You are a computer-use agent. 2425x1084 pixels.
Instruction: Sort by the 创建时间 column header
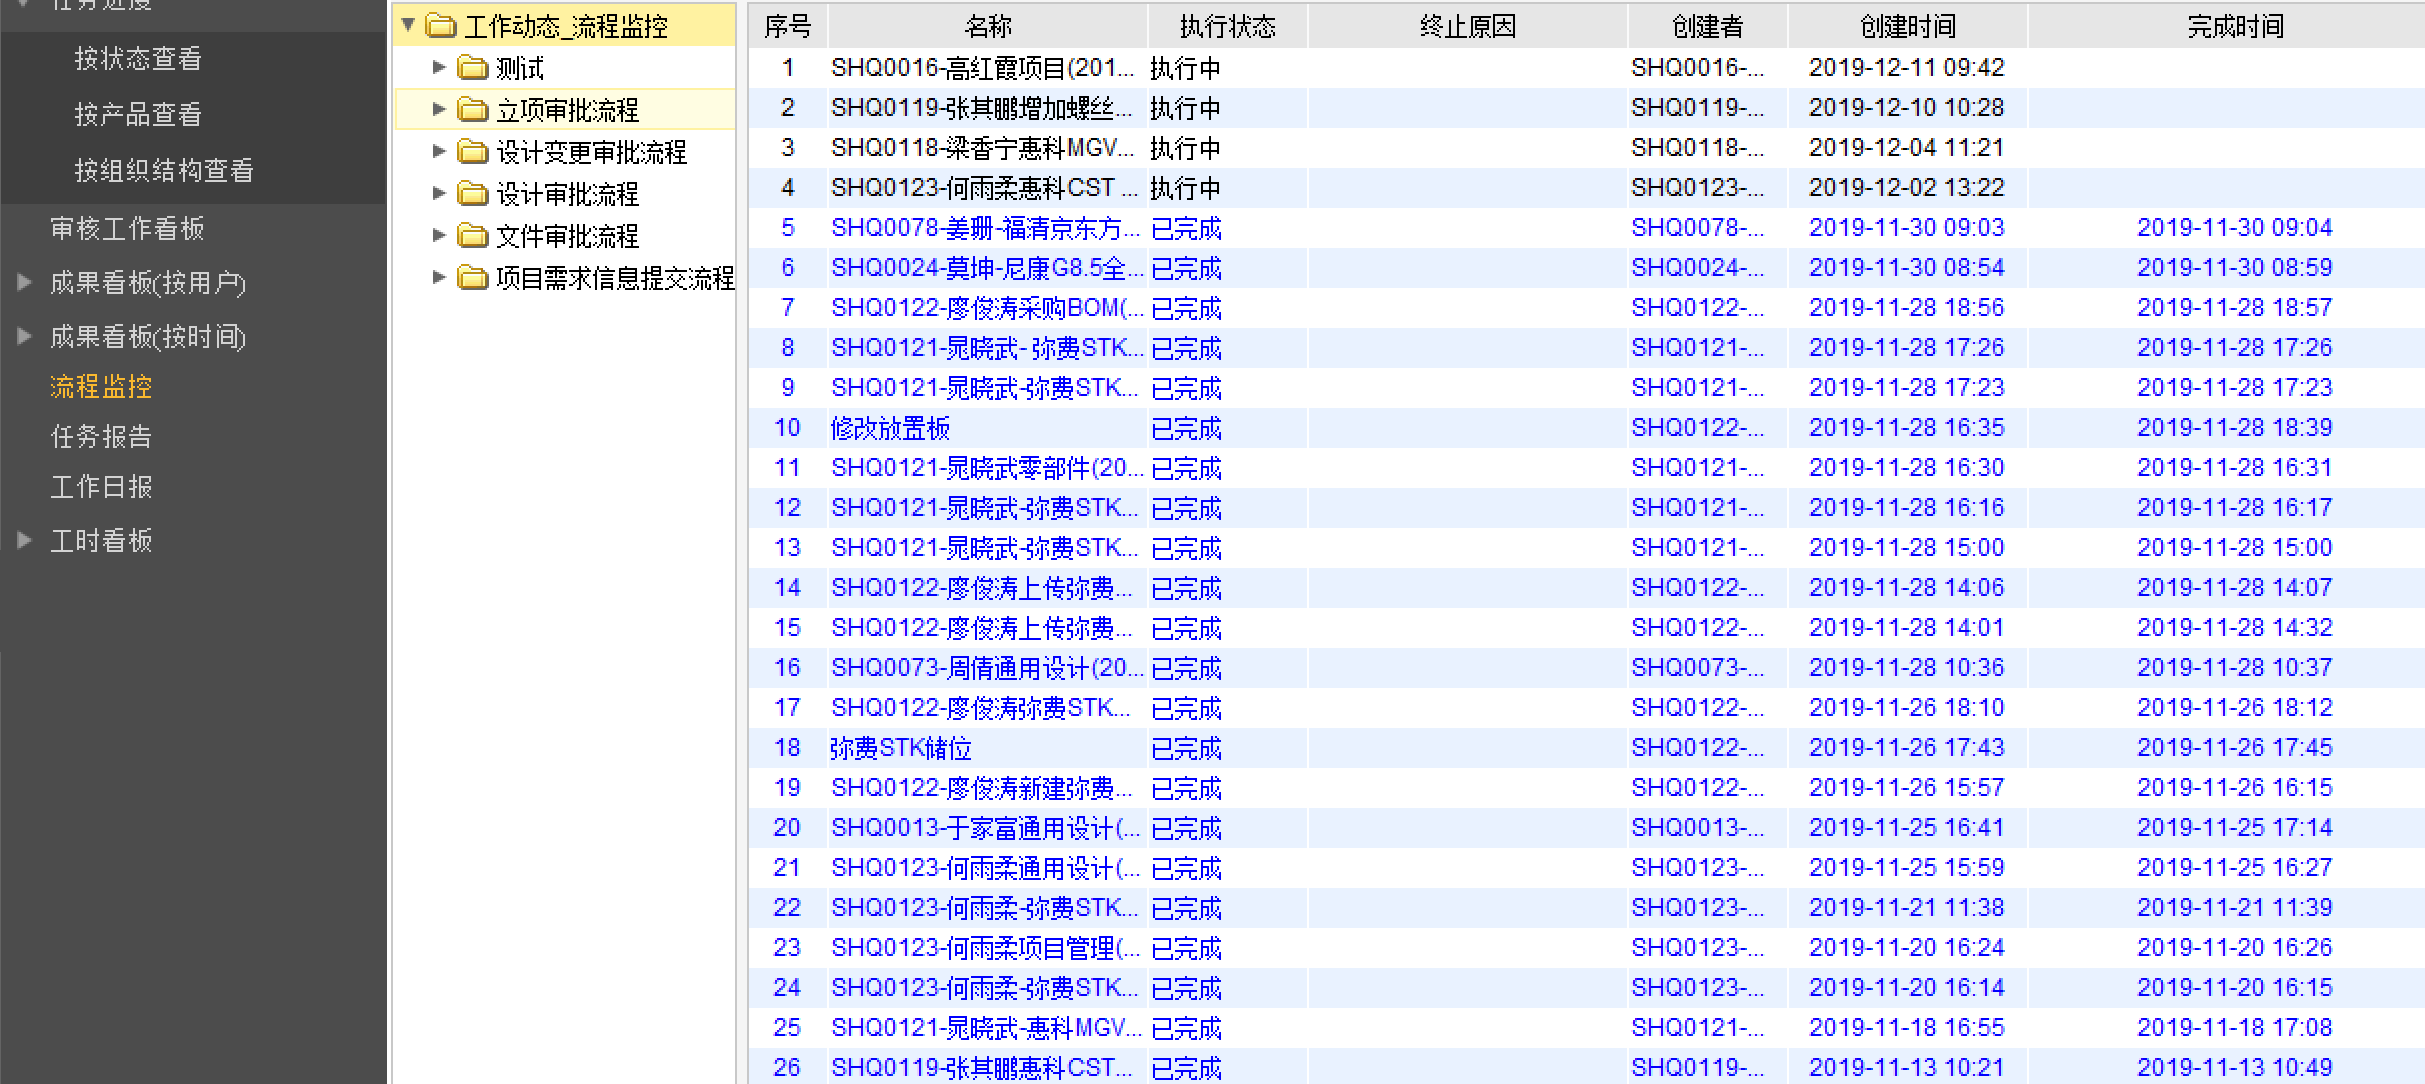pyautogui.click(x=1907, y=26)
